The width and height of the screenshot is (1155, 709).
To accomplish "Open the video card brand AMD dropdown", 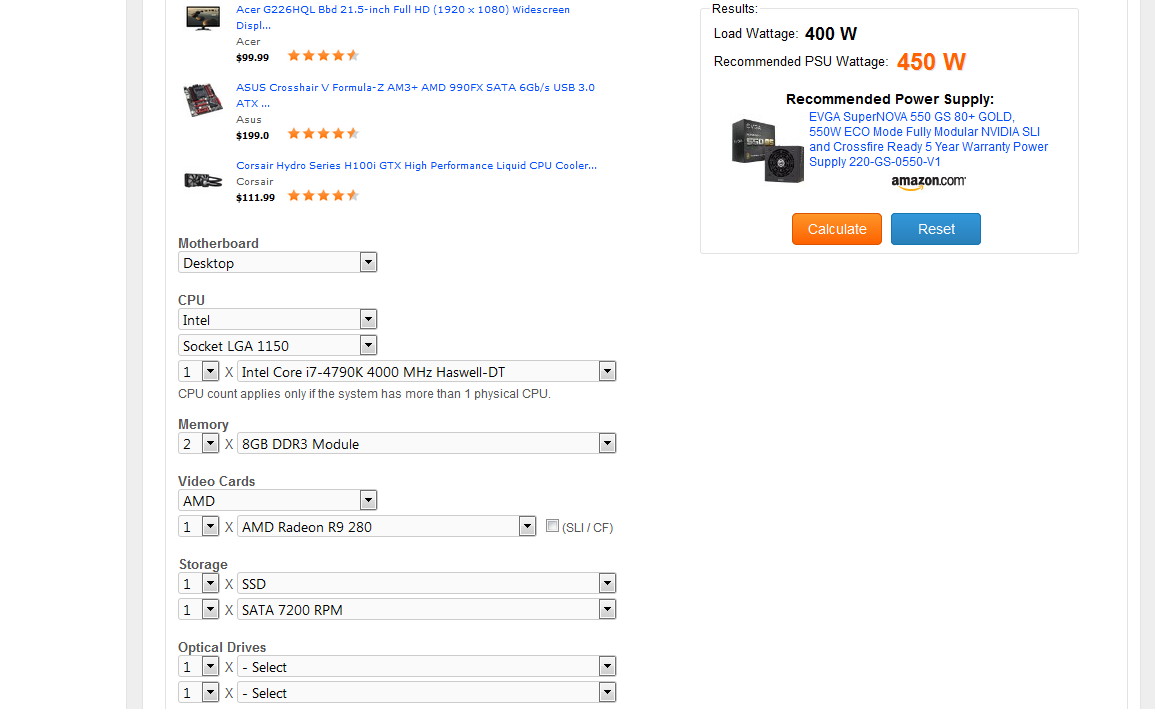I will tap(278, 501).
